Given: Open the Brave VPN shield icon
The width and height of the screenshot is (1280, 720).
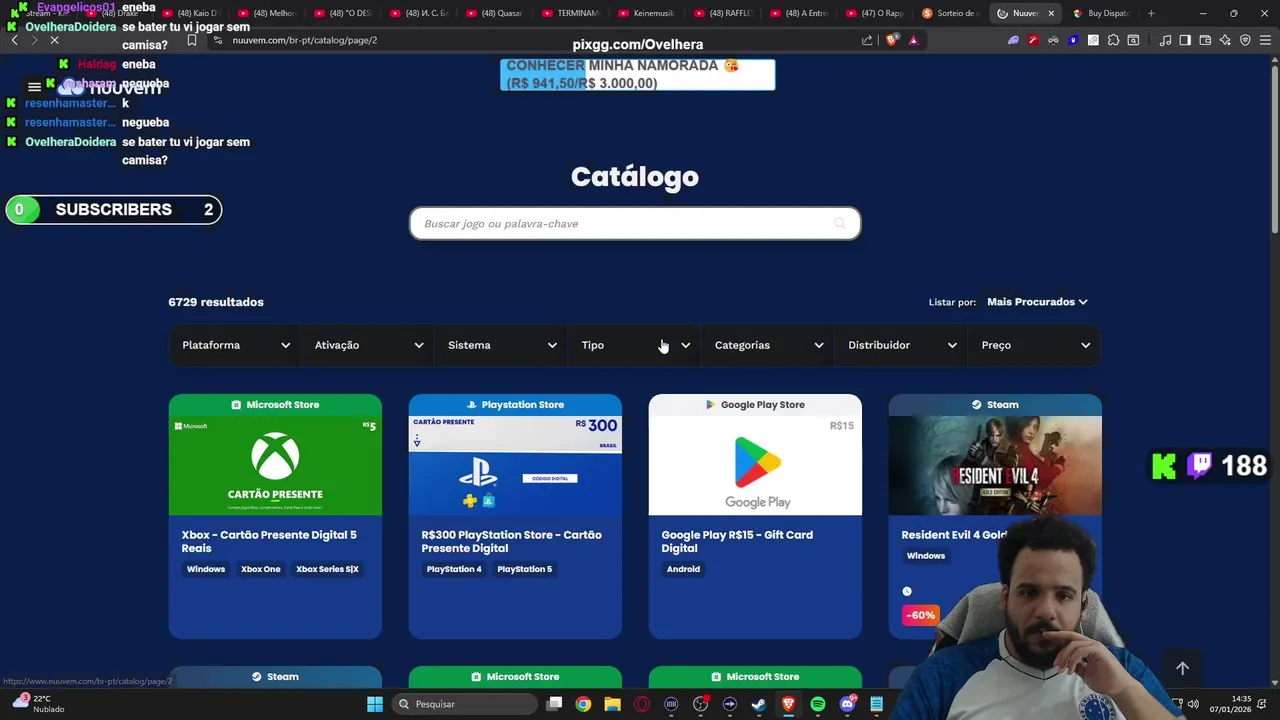Looking at the screenshot, I should click(x=1245, y=40).
